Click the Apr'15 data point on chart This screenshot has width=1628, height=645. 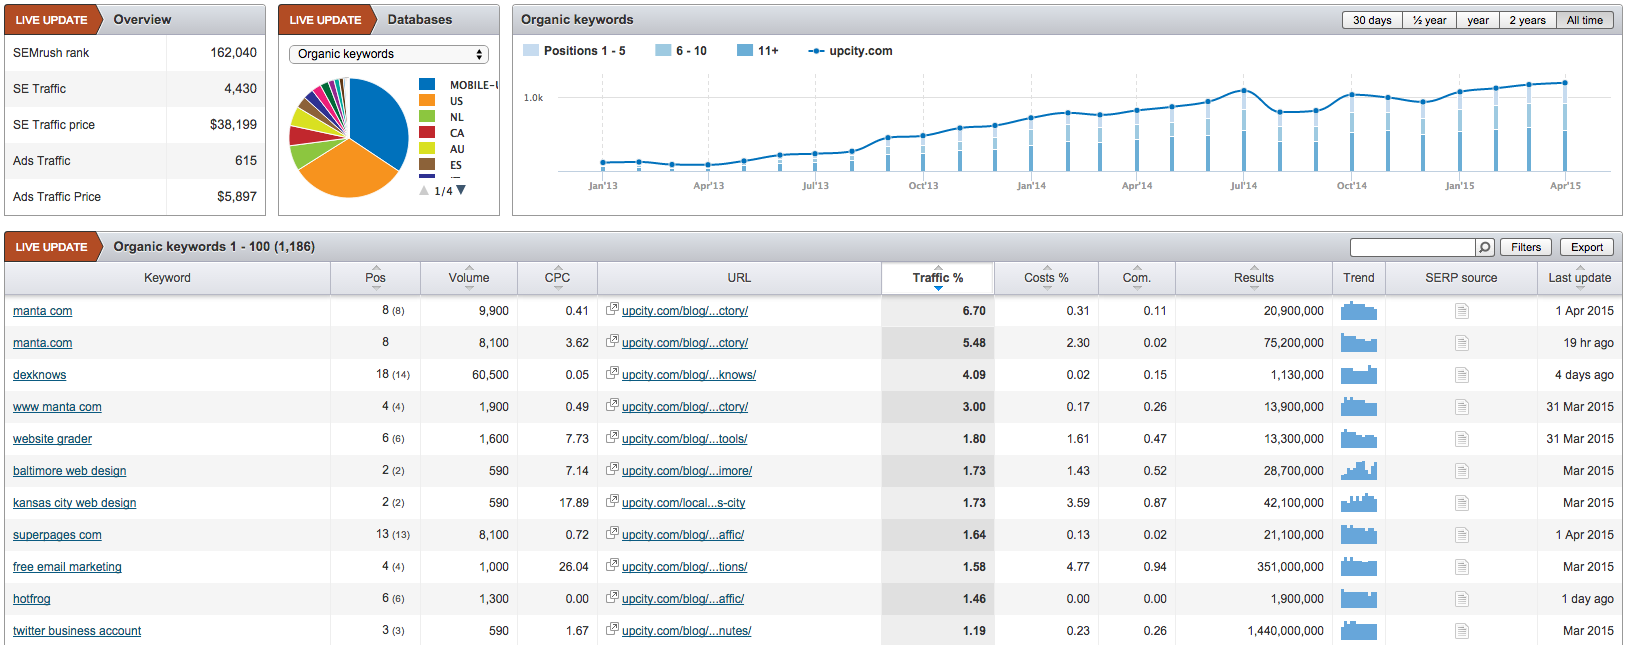pyautogui.click(x=1565, y=83)
